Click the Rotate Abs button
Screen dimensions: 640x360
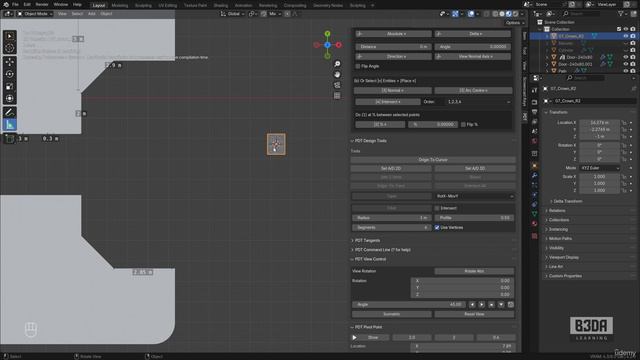pyautogui.click(x=474, y=271)
